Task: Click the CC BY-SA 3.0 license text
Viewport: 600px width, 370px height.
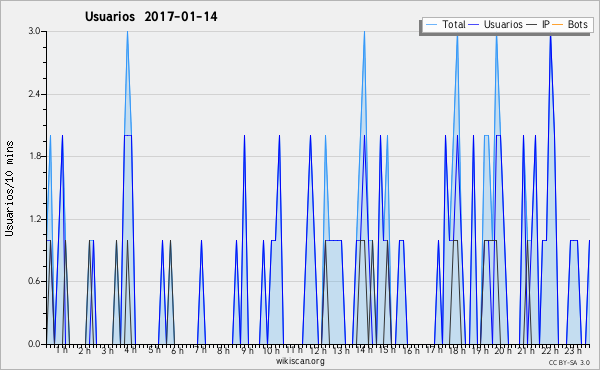Action: point(569,362)
